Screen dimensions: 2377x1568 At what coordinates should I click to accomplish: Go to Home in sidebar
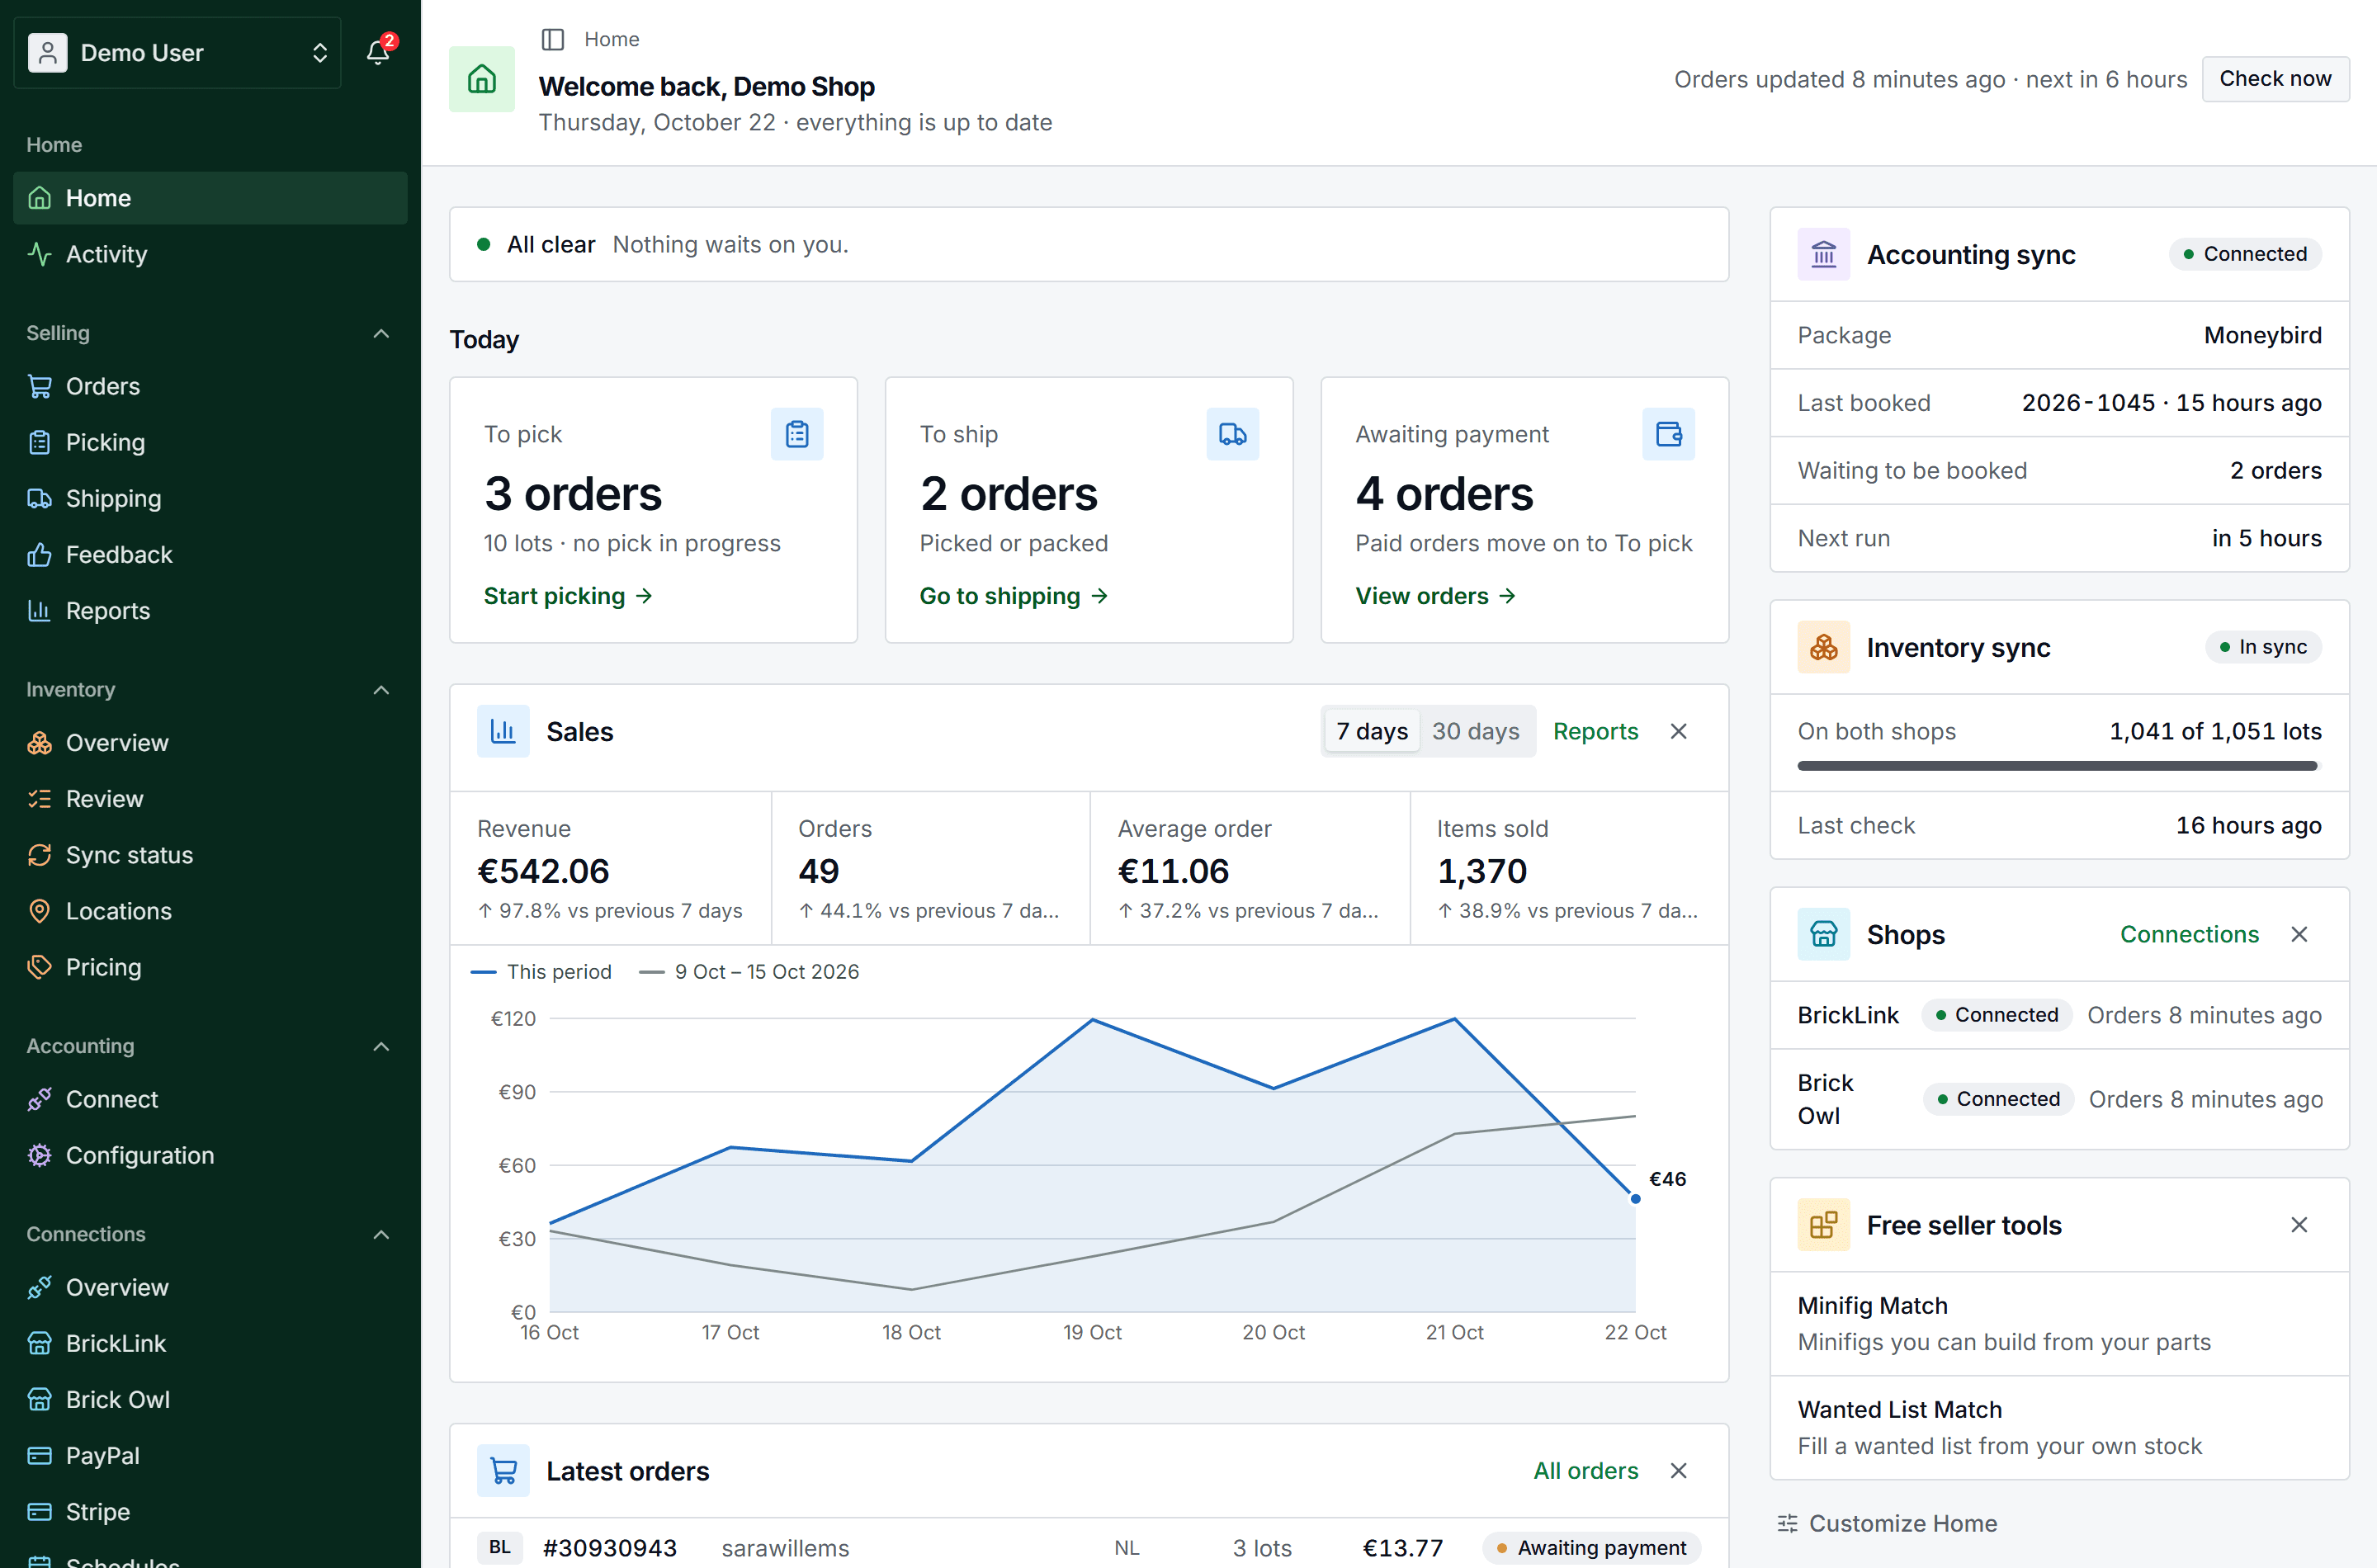pyautogui.click(x=210, y=198)
